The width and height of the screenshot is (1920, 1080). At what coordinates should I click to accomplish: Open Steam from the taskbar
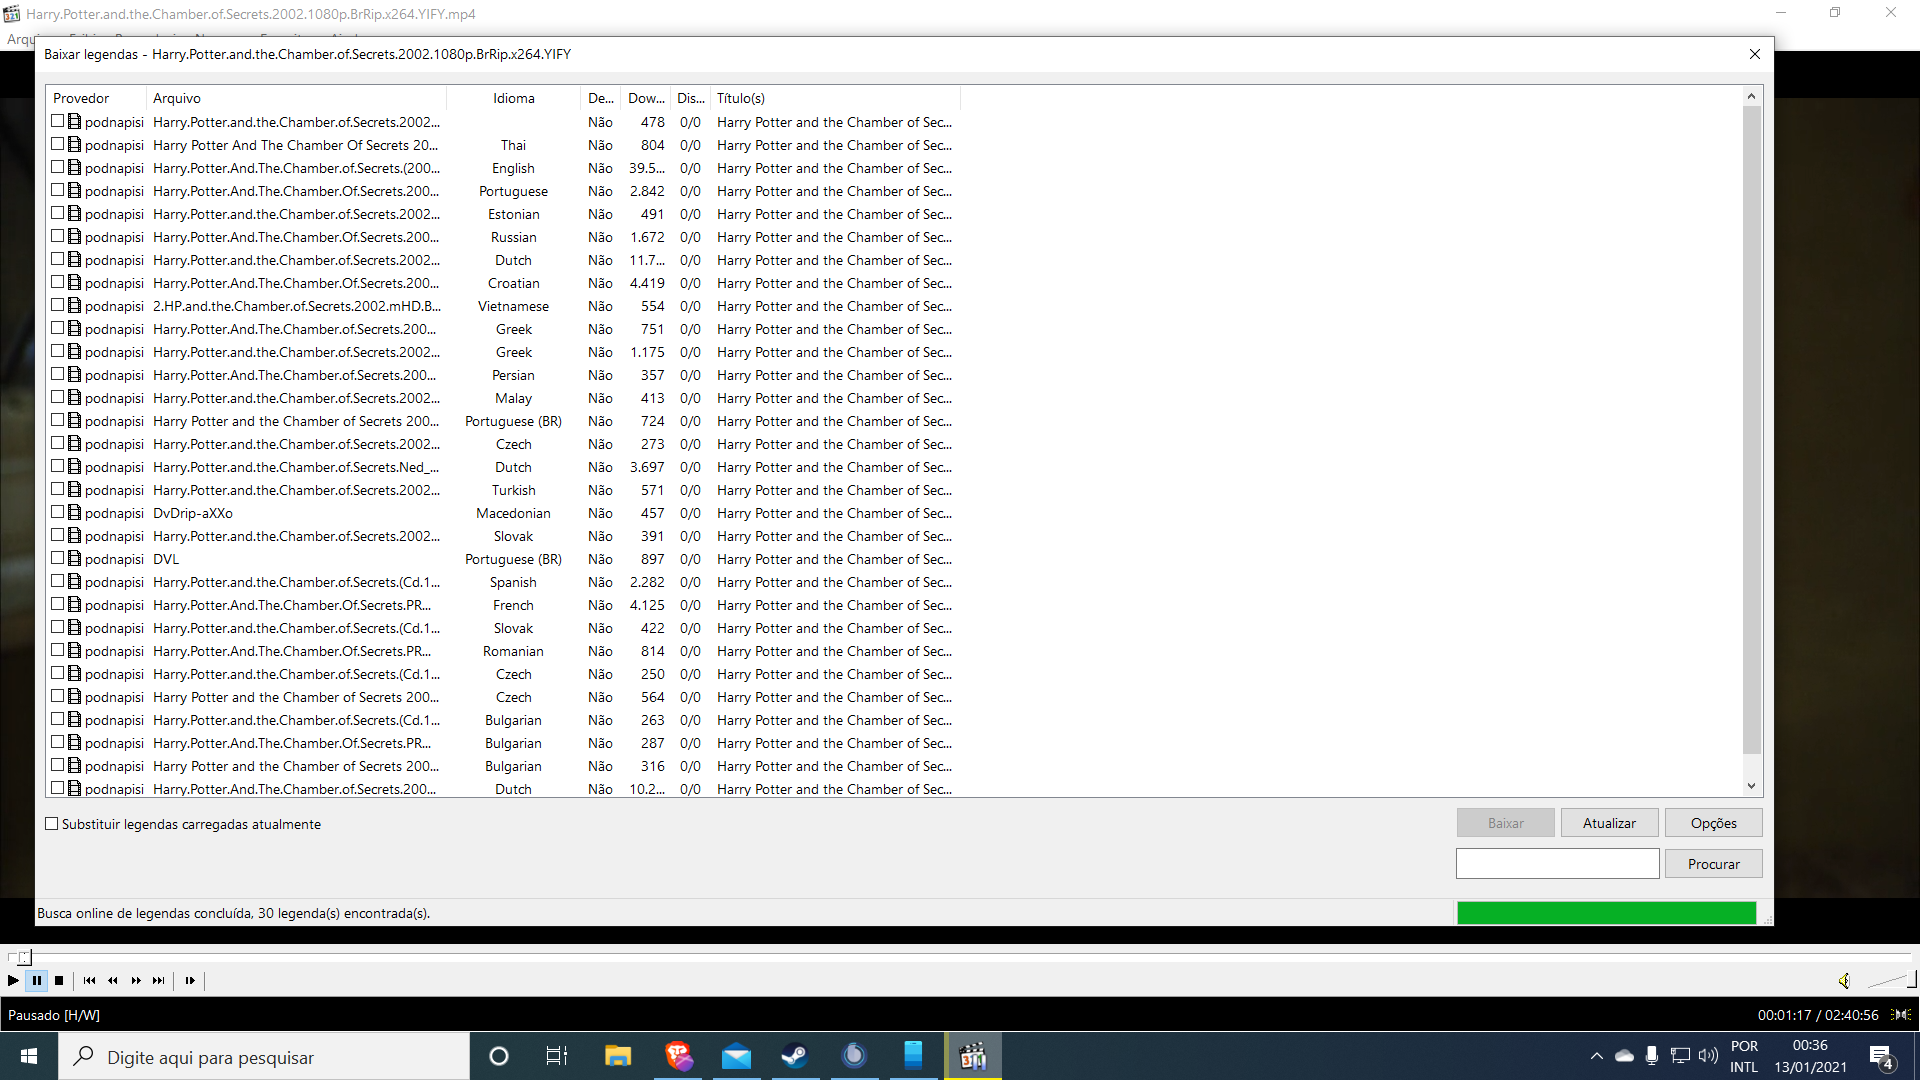pyautogui.click(x=795, y=1056)
